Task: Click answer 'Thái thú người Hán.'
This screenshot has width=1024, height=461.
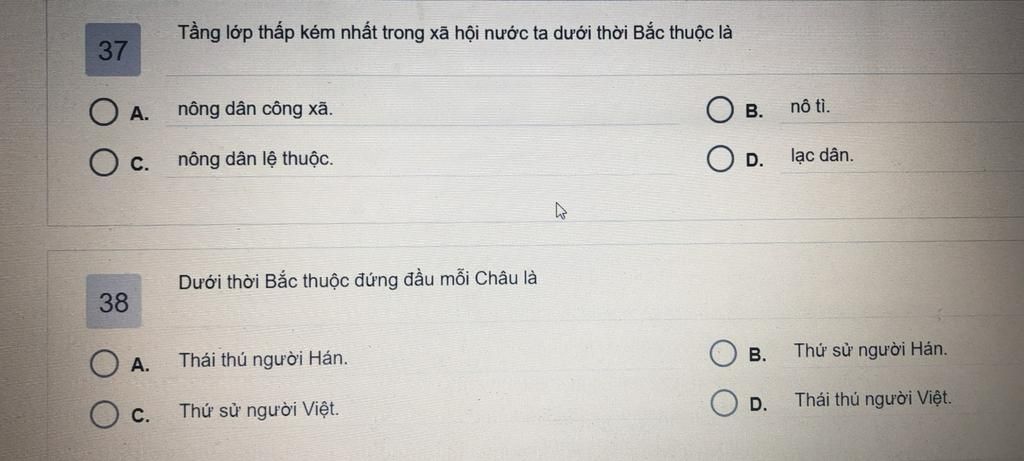Action: (263, 359)
